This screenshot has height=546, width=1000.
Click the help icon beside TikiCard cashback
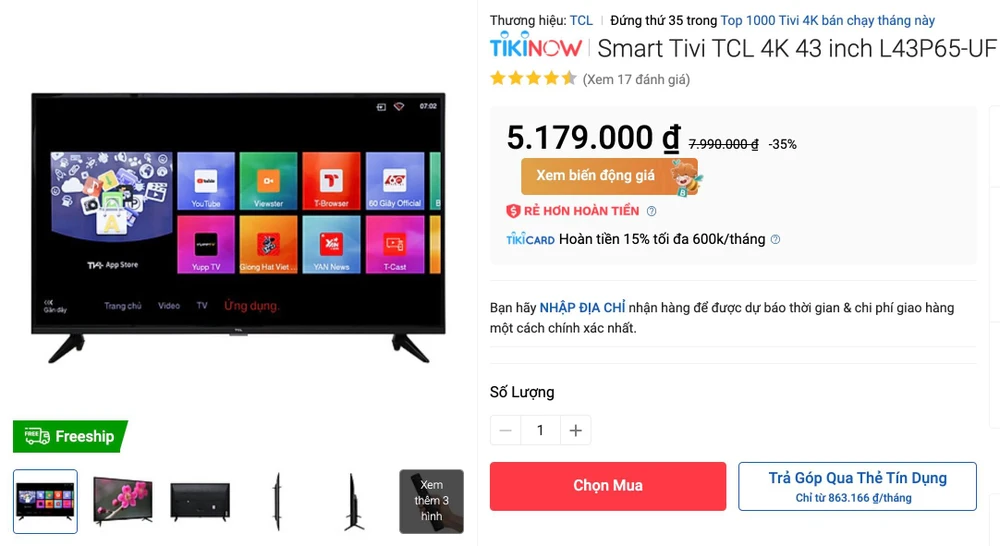(x=776, y=239)
